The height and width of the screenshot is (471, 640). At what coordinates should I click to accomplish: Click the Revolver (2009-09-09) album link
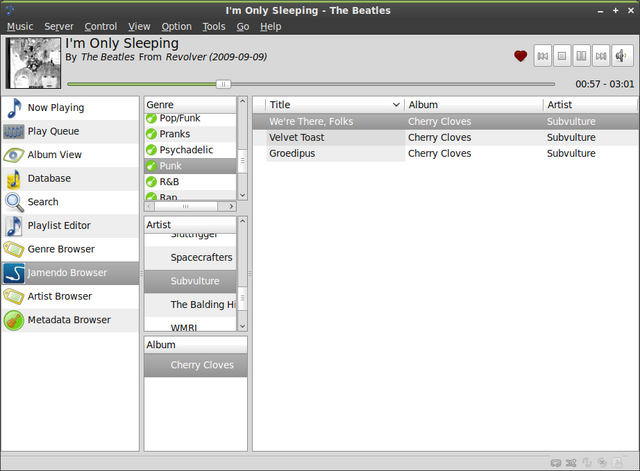click(x=216, y=57)
